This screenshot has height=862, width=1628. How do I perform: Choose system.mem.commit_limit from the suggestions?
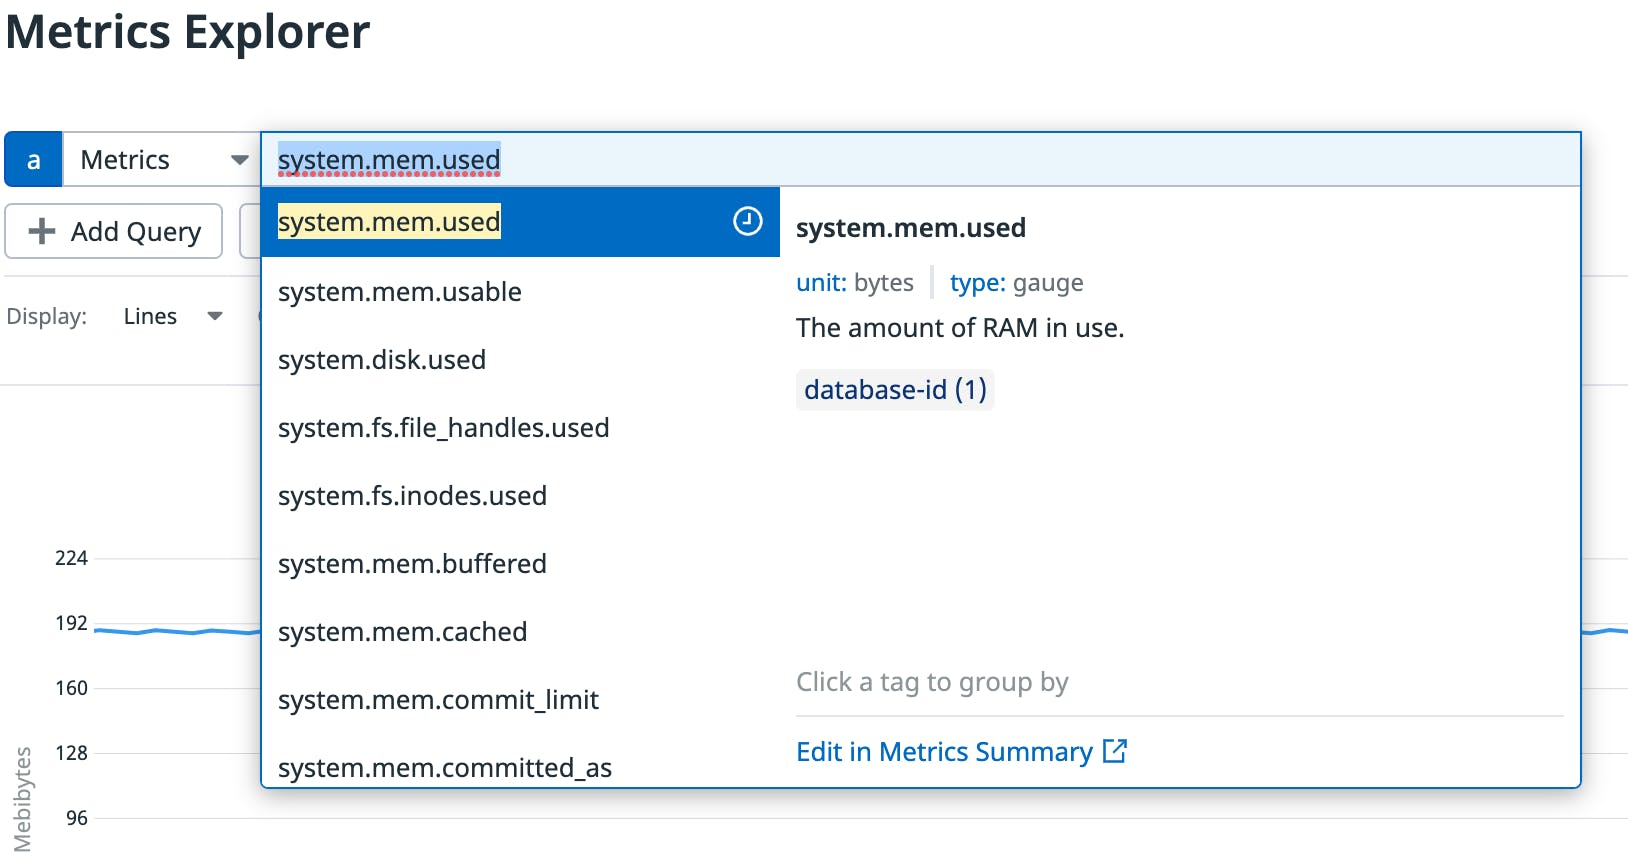click(438, 700)
